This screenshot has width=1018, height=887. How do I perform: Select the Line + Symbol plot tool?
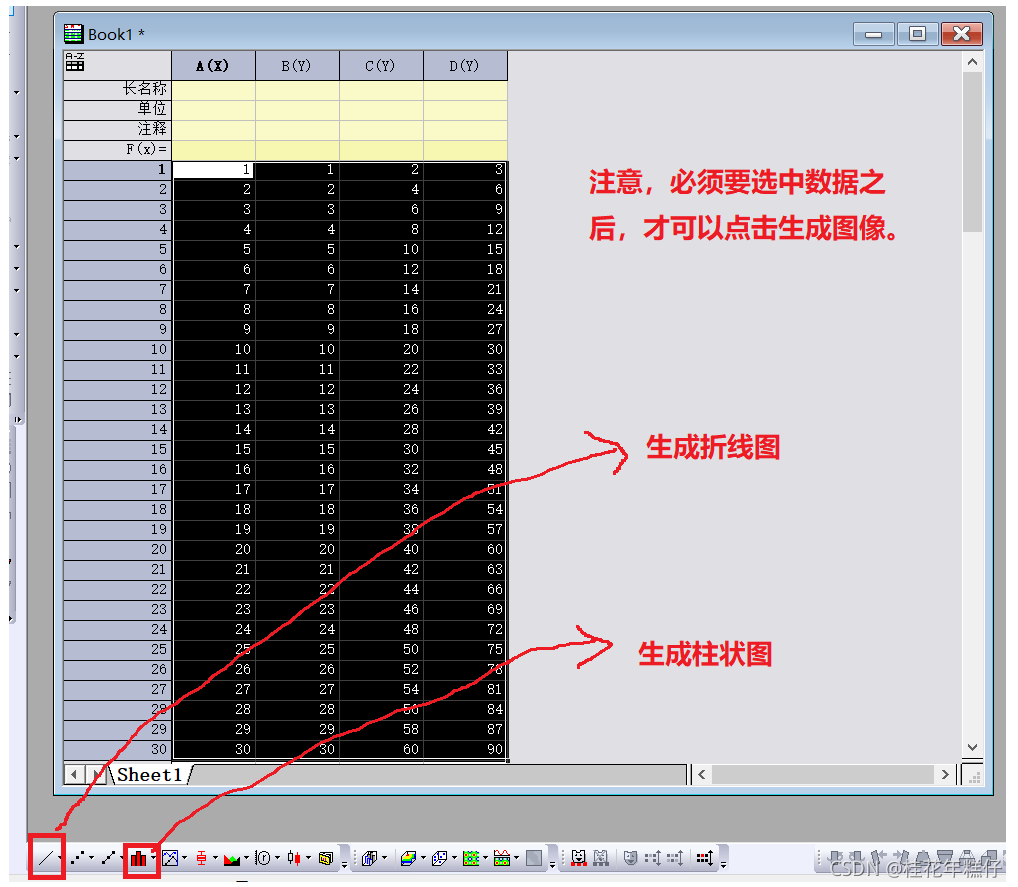(x=108, y=858)
